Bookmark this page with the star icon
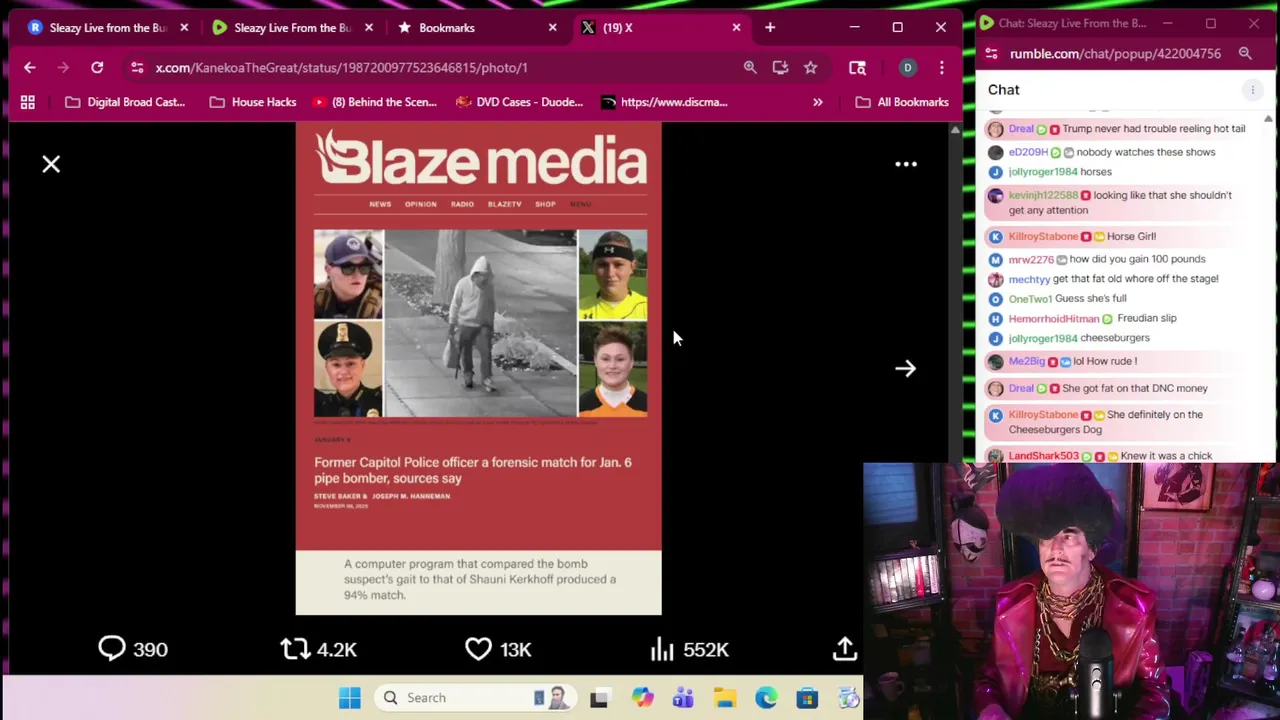This screenshot has width=1280, height=720. point(810,67)
